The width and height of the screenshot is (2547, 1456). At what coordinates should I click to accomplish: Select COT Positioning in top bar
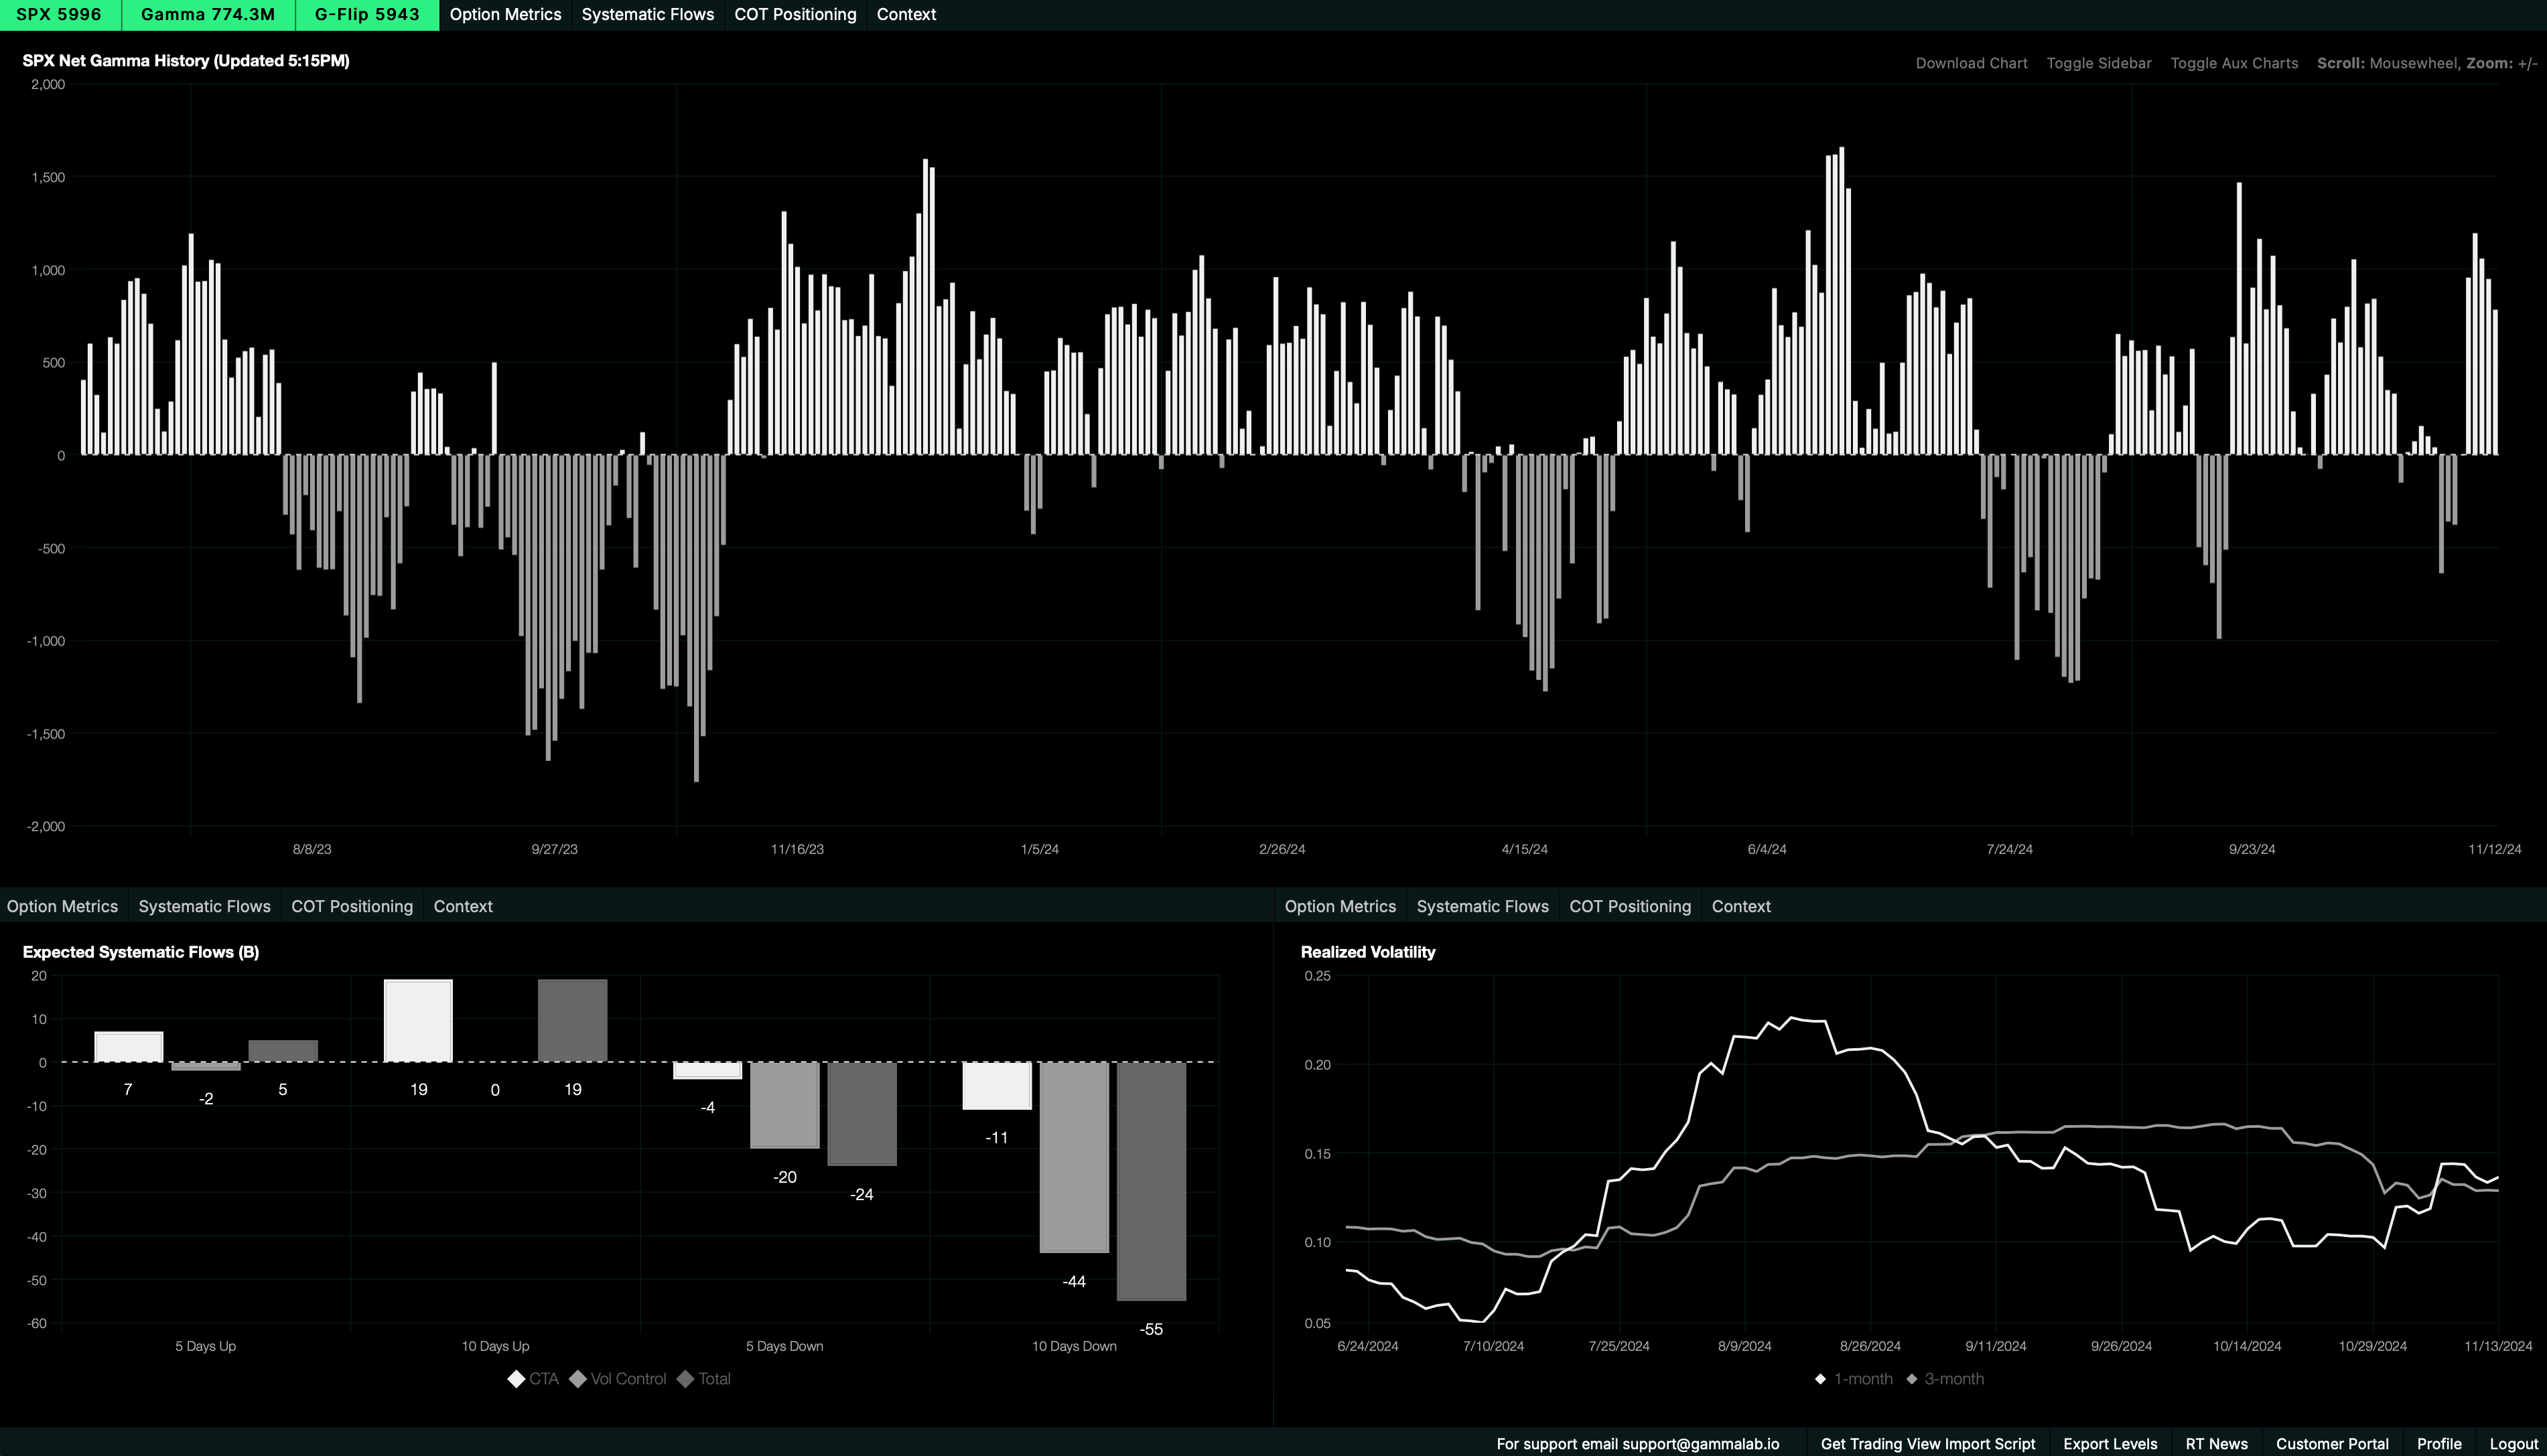pos(795,15)
